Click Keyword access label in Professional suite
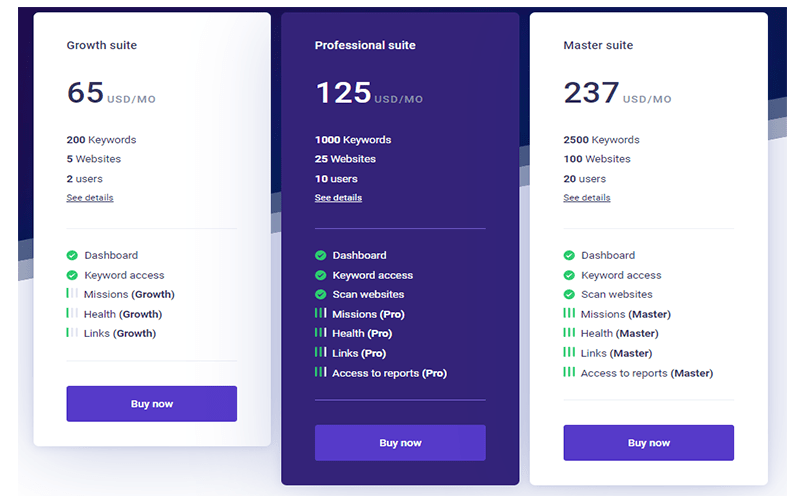The image size is (800, 500). point(373,275)
